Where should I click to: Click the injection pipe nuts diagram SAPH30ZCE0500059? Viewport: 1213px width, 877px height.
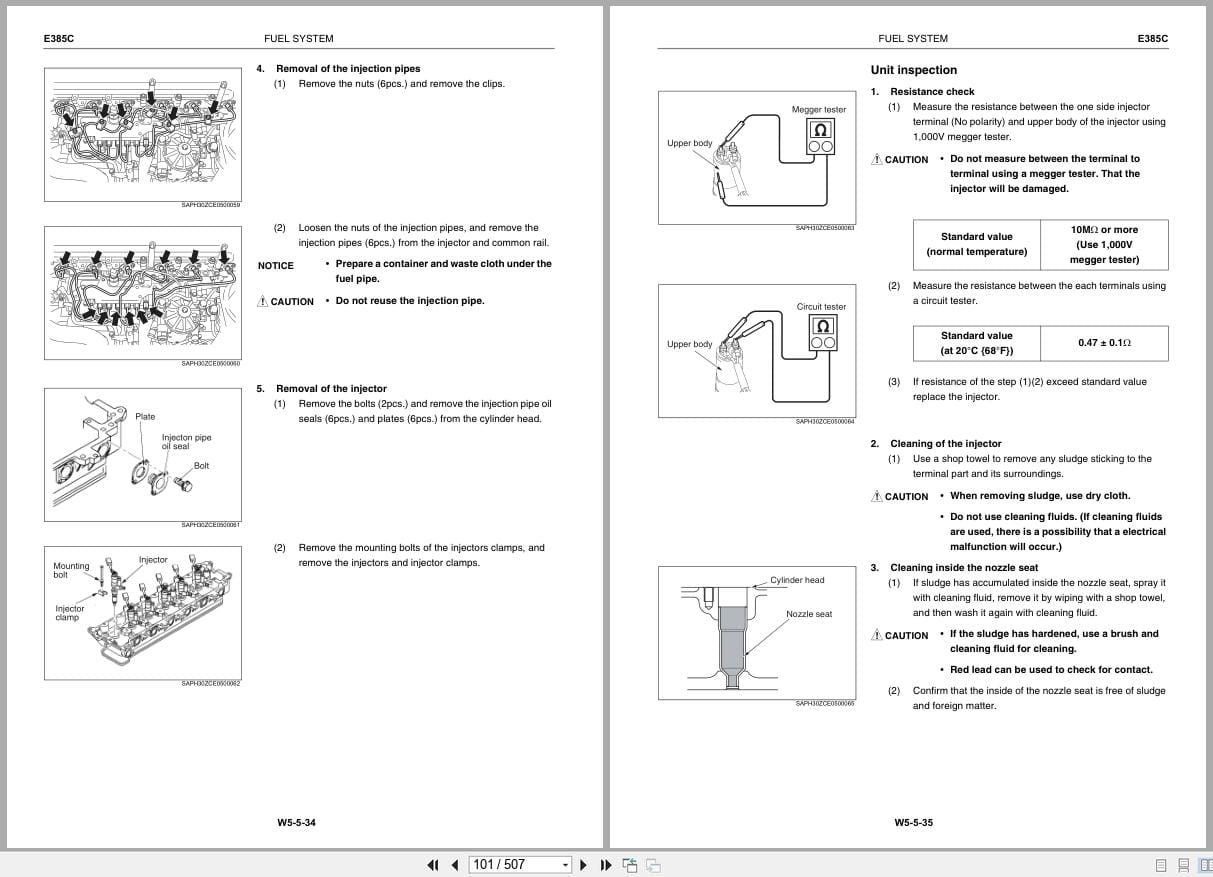coord(142,135)
